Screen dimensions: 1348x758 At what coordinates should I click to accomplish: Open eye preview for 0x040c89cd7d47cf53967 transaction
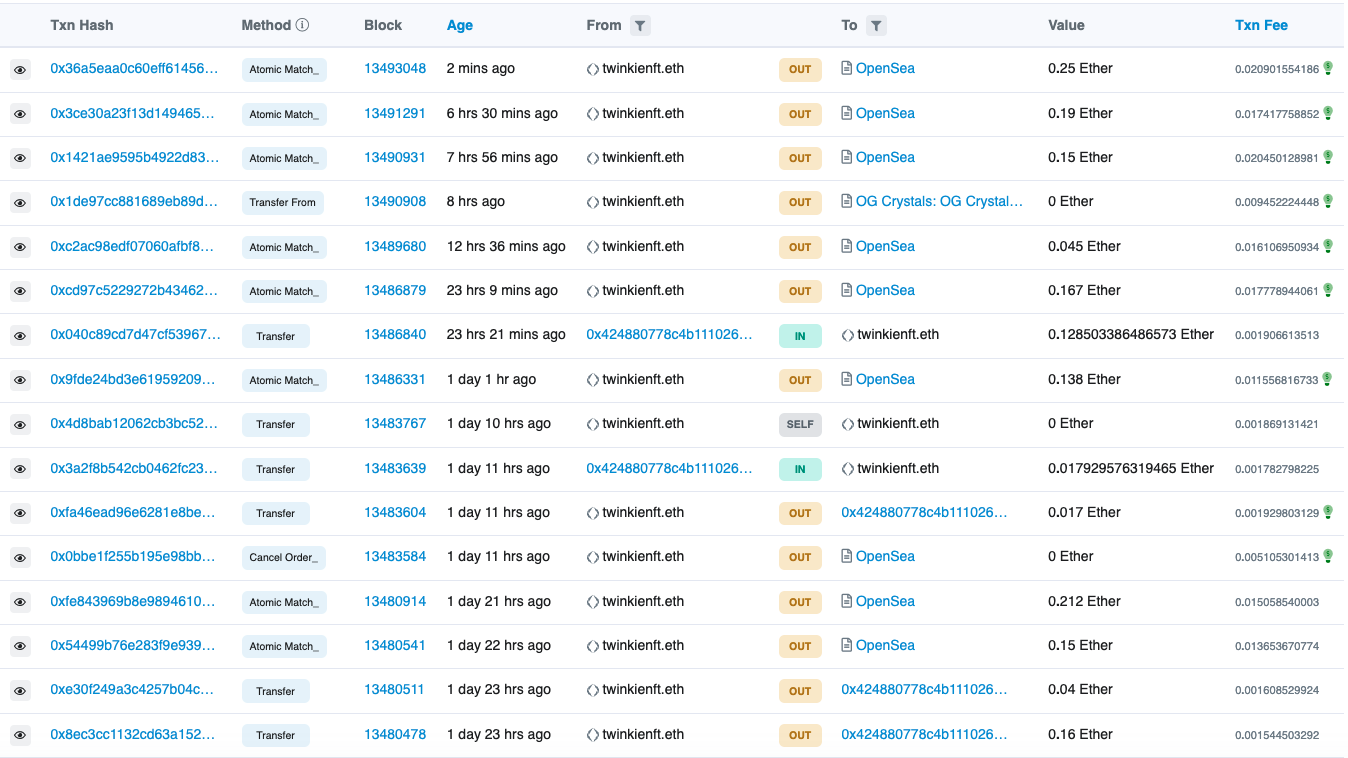pyautogui.click(x=20, y=336)
